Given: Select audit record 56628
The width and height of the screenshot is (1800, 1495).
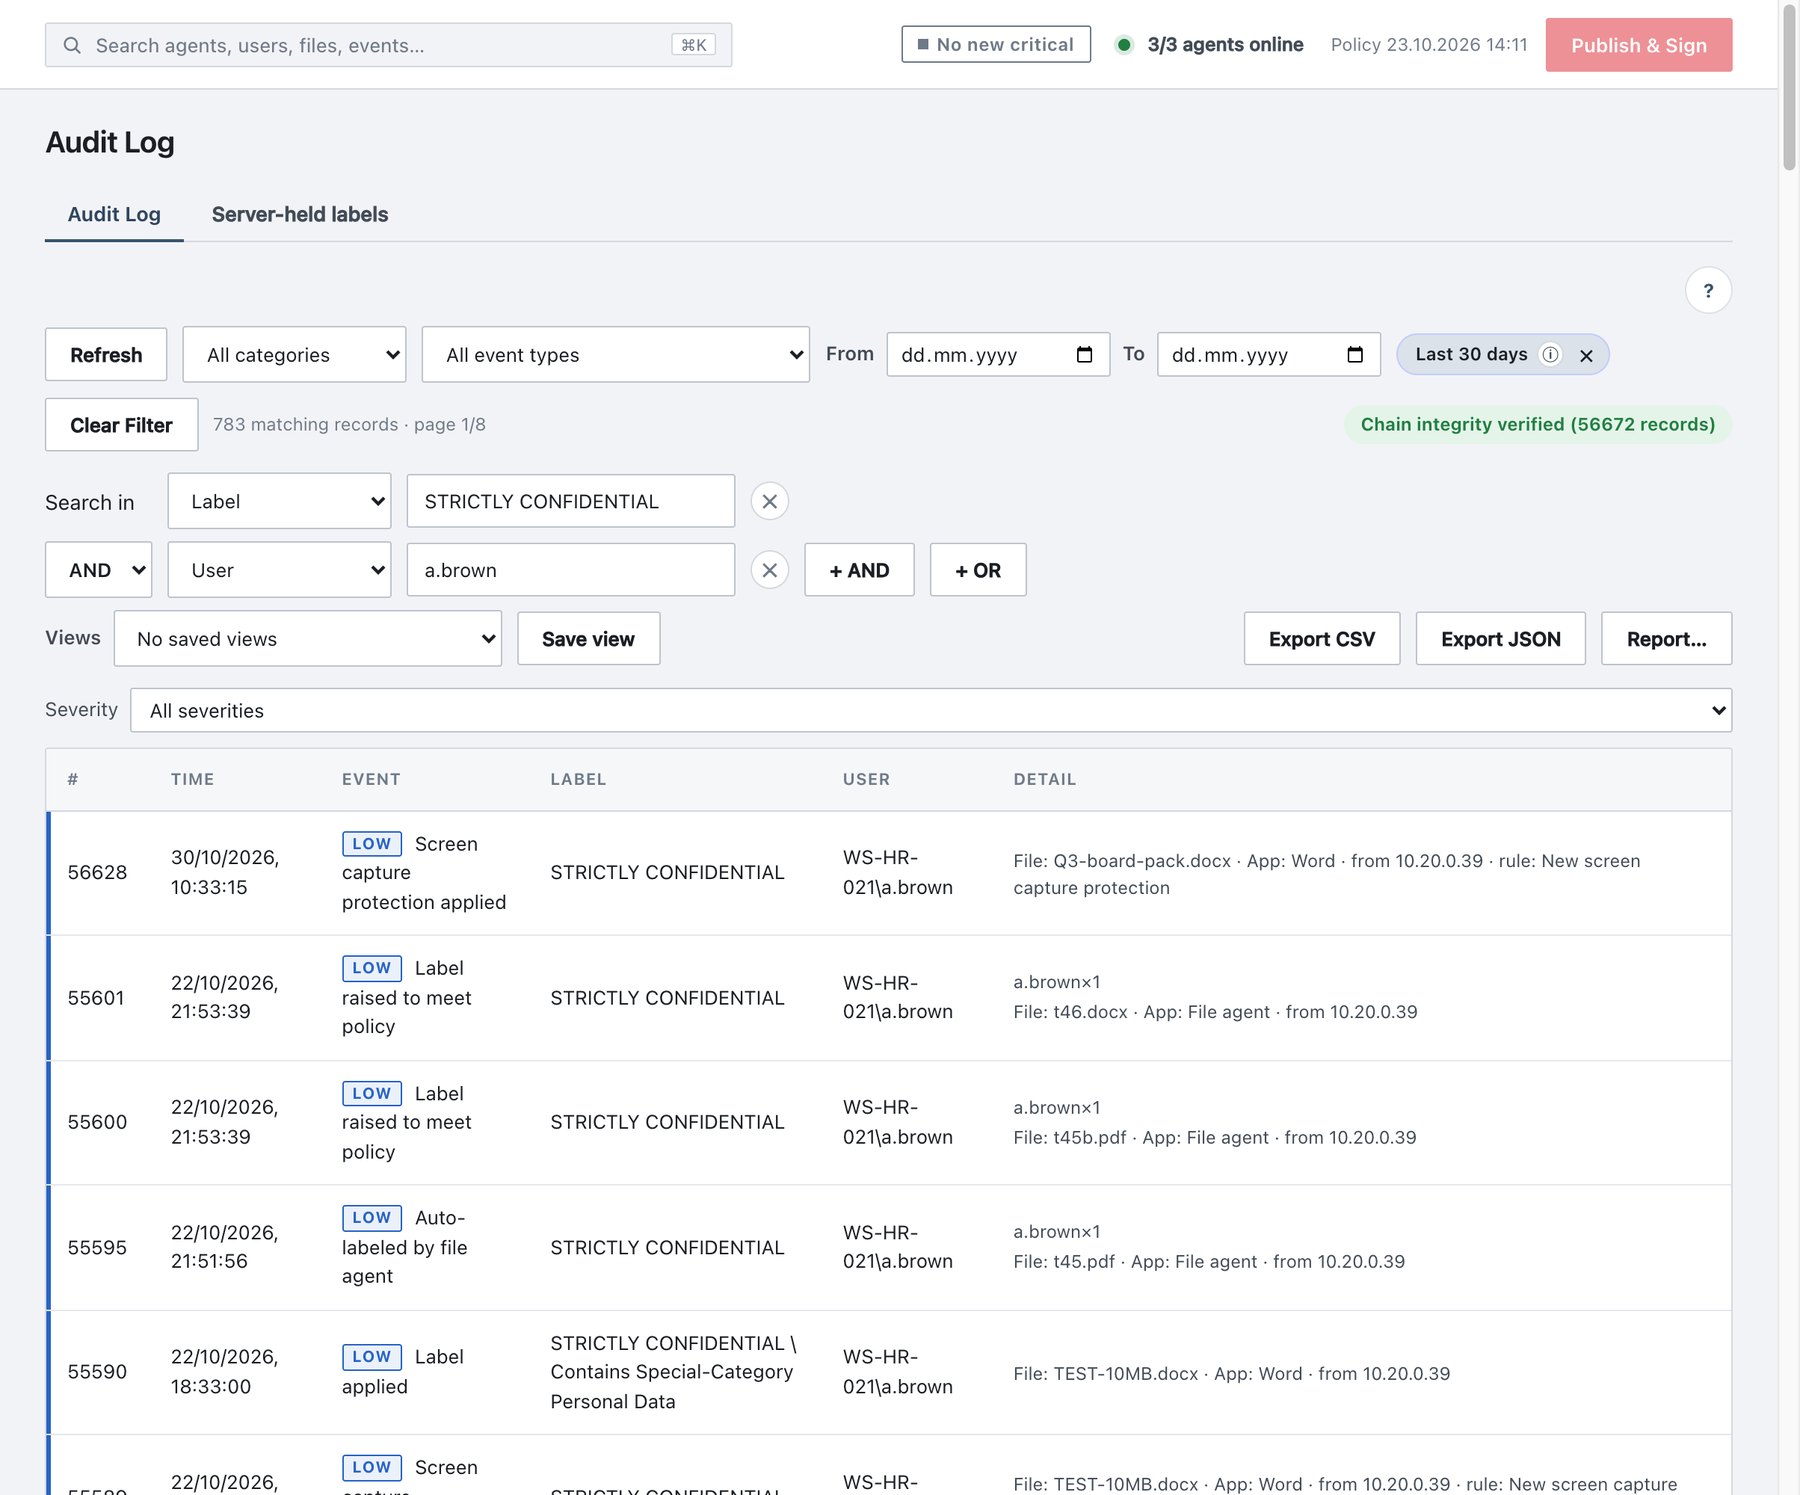Looking at the screenshot, I should tap(890, 872).
